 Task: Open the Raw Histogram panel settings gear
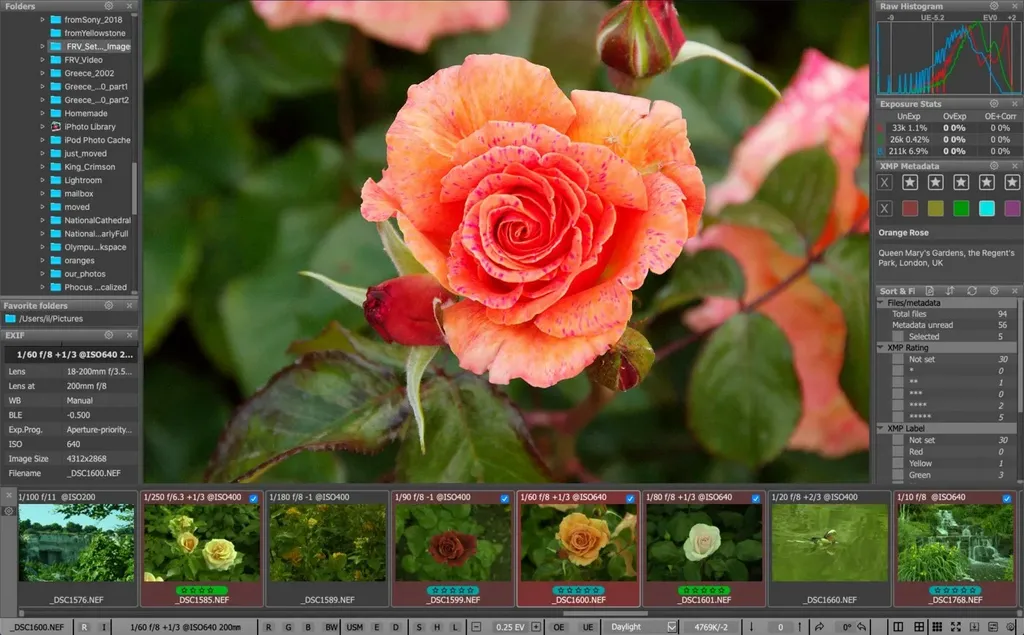point(994,6)
